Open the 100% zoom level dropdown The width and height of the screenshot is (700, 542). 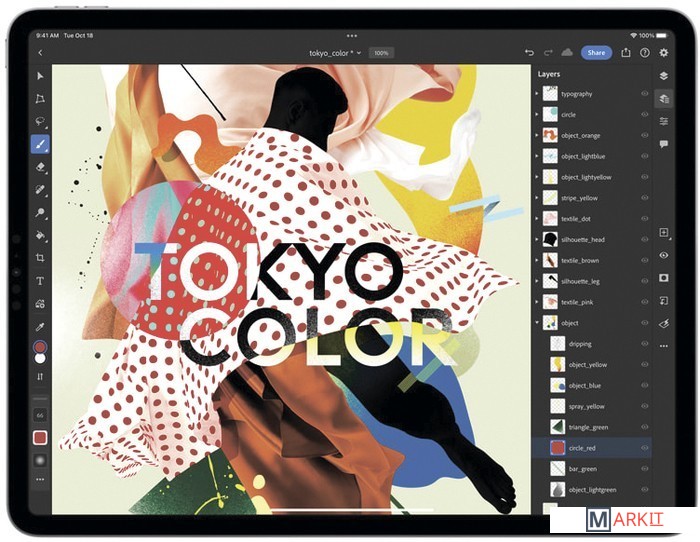(x=381, y=52)
